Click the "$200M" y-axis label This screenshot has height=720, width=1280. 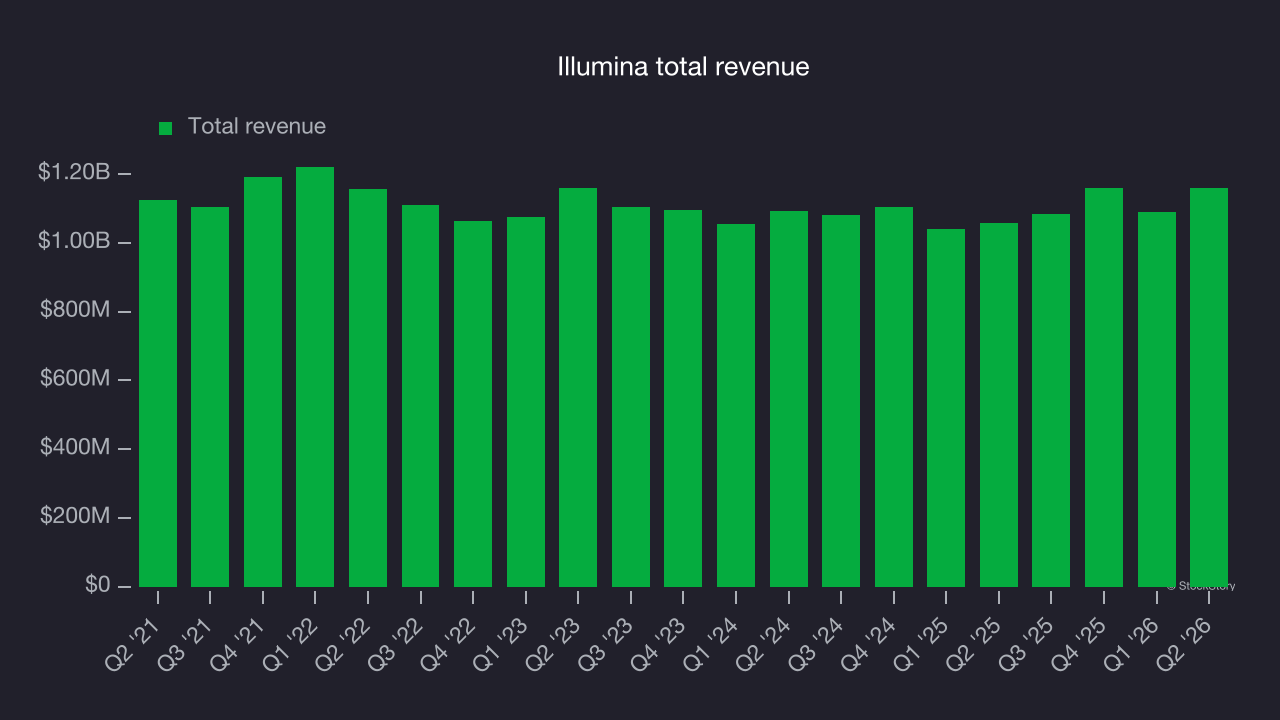click(x=75, y=516)
